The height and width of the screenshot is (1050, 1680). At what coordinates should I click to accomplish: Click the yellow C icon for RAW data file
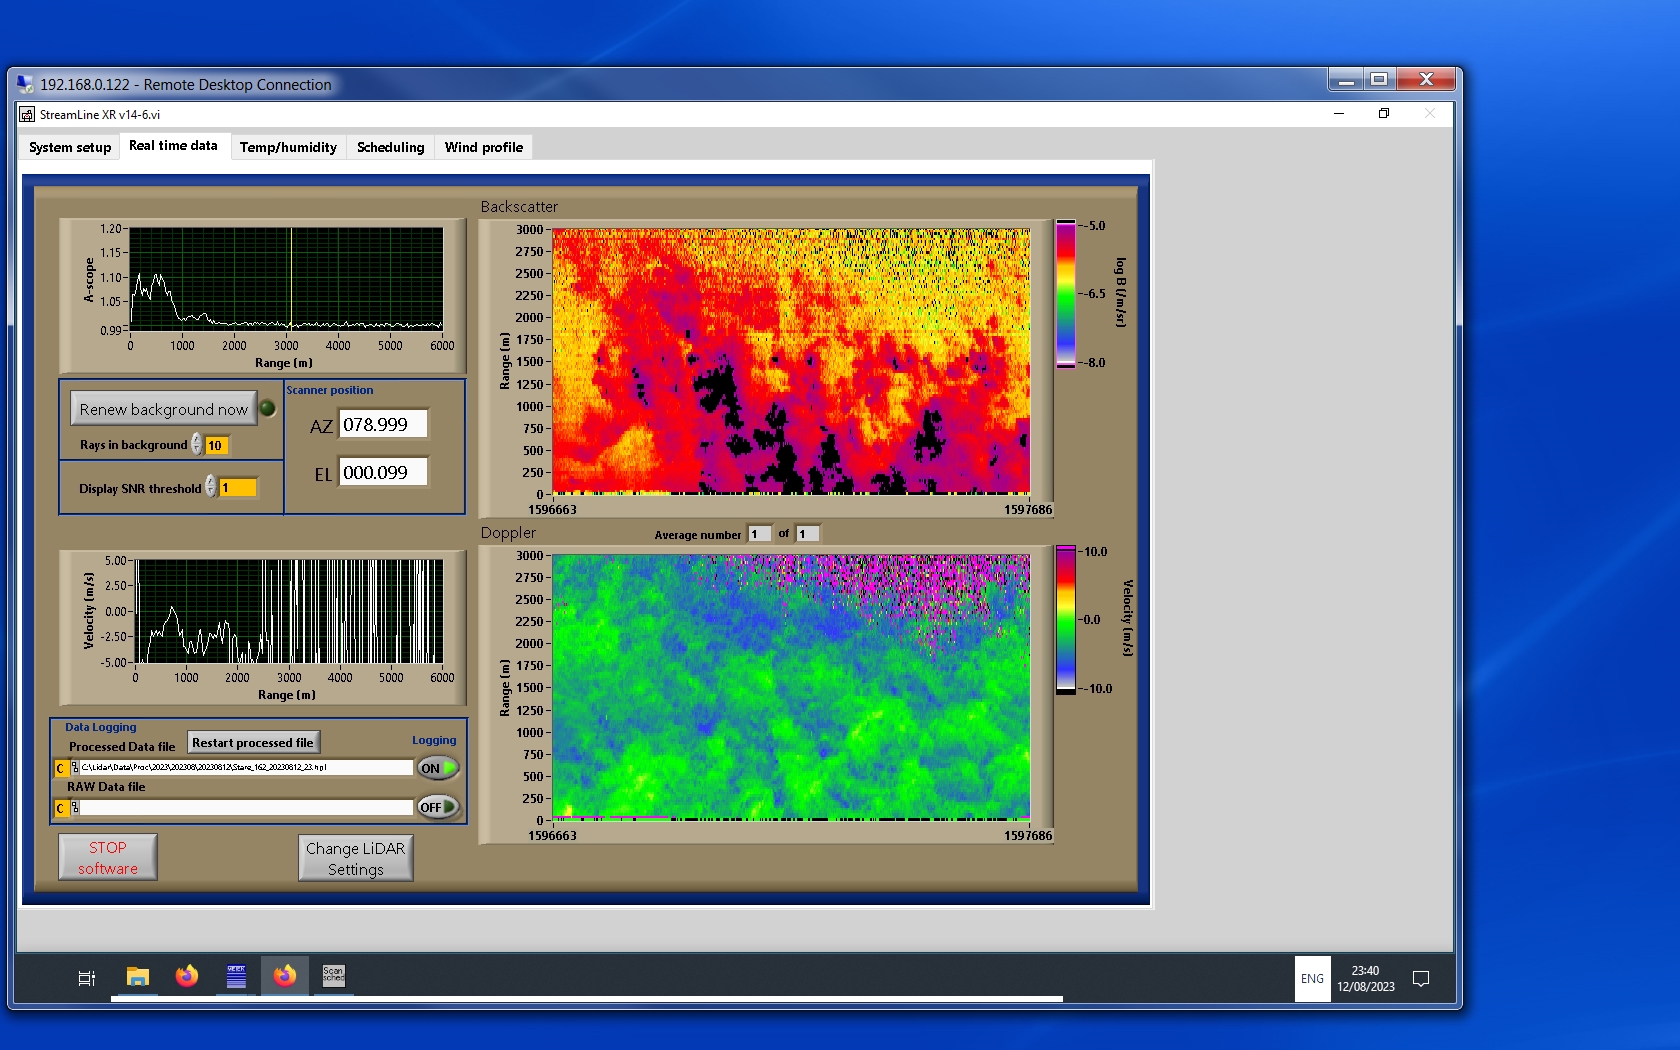pos(61,808)
